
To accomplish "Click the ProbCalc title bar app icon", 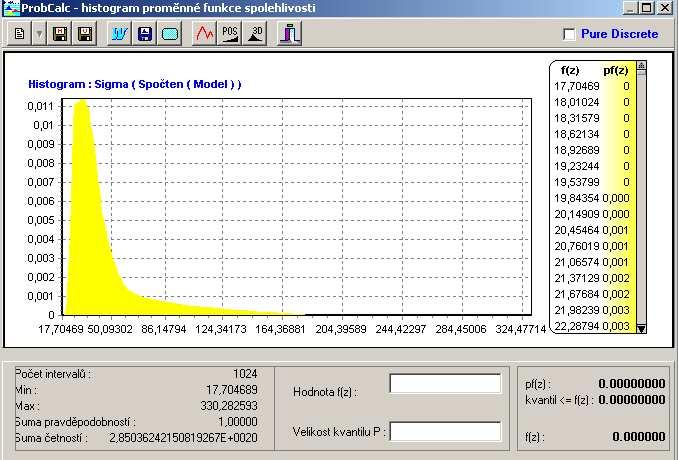I will tap(10, 8).
